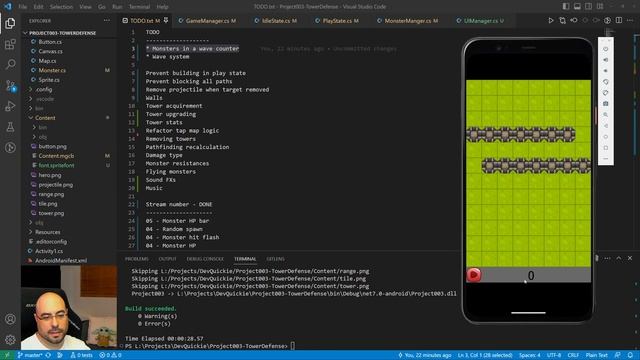
Task: Click the Split Editor icon
Action: click(x=619, y=20)
